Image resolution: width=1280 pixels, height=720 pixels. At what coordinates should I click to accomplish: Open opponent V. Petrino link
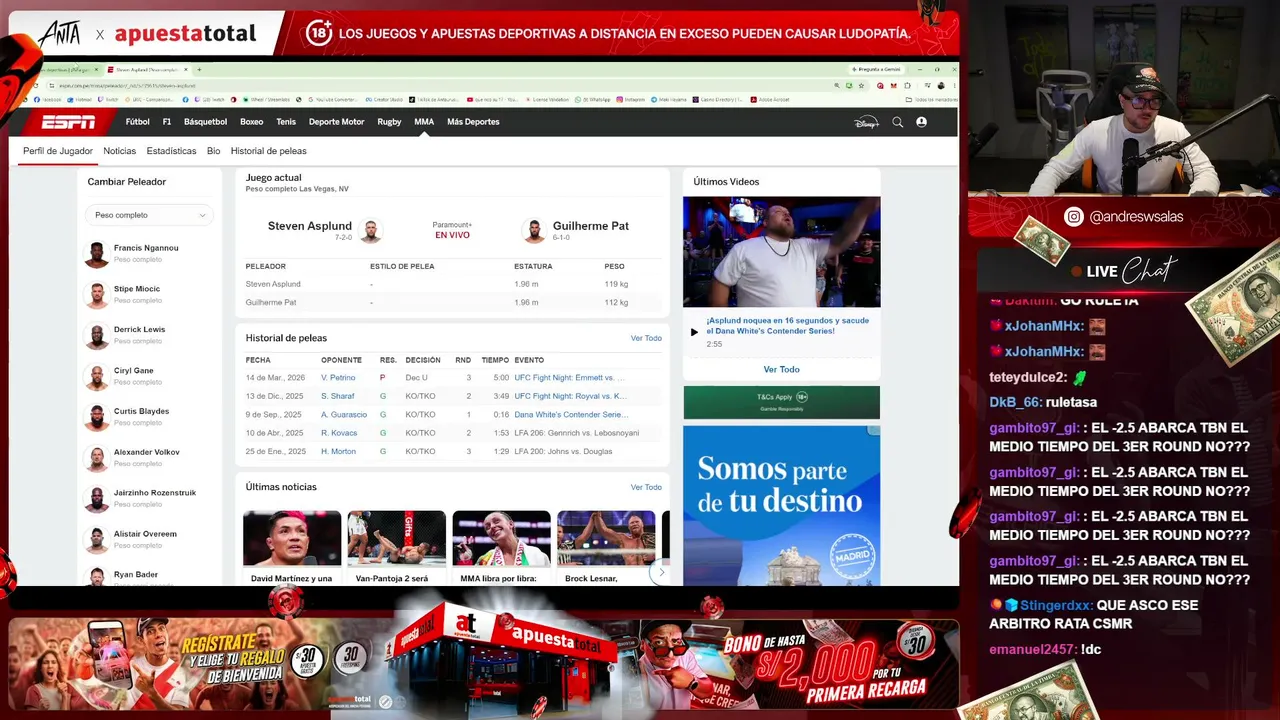(x=338, y=378)
